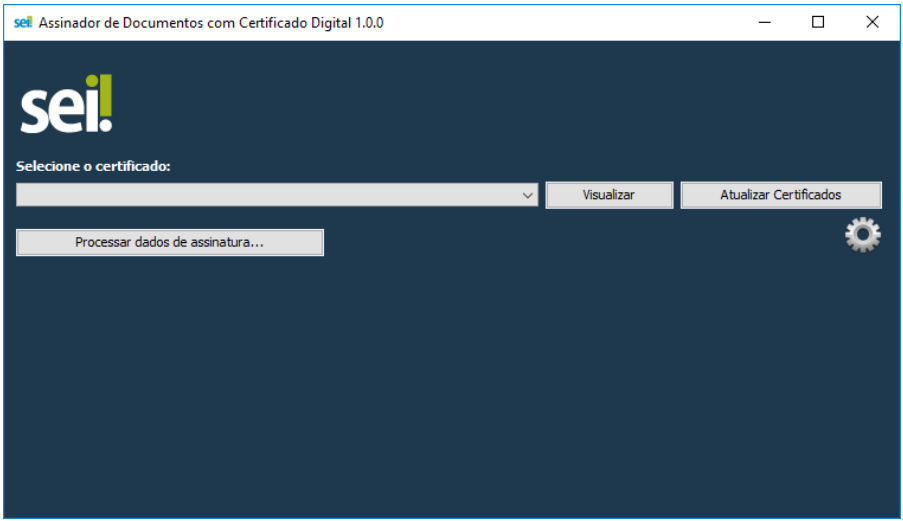The height and width of the screenshot is (521, 903).
Task: Click Atualizar Certificados to refresh certificates
Action: click(780, 195)
